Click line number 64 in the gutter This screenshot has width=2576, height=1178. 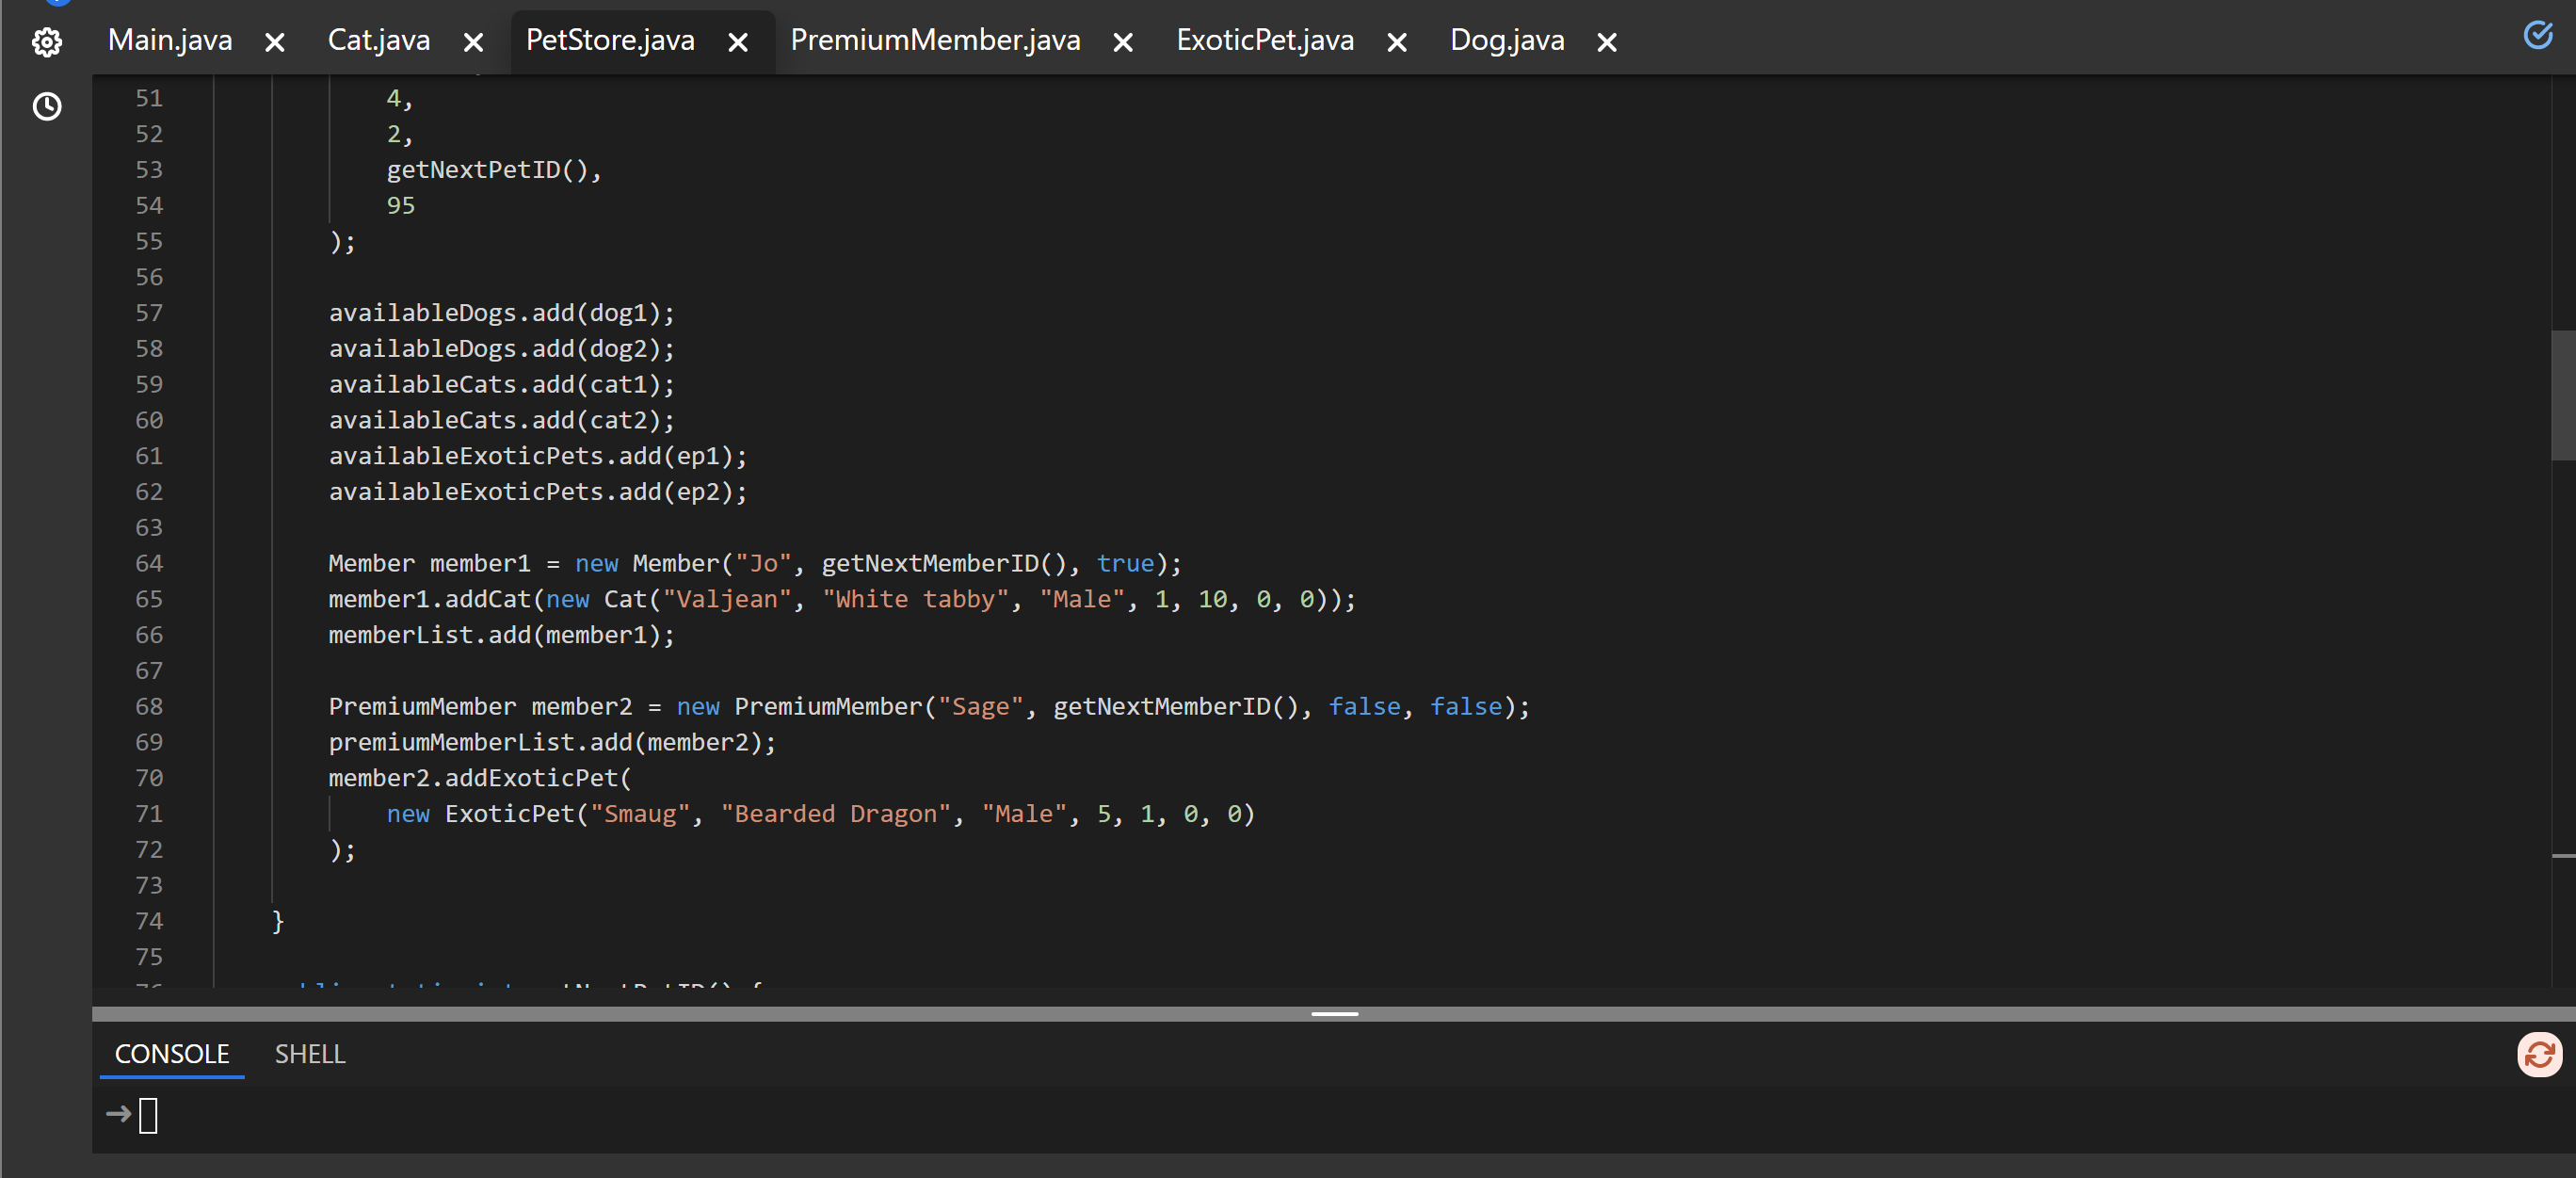tap(149, 563)
